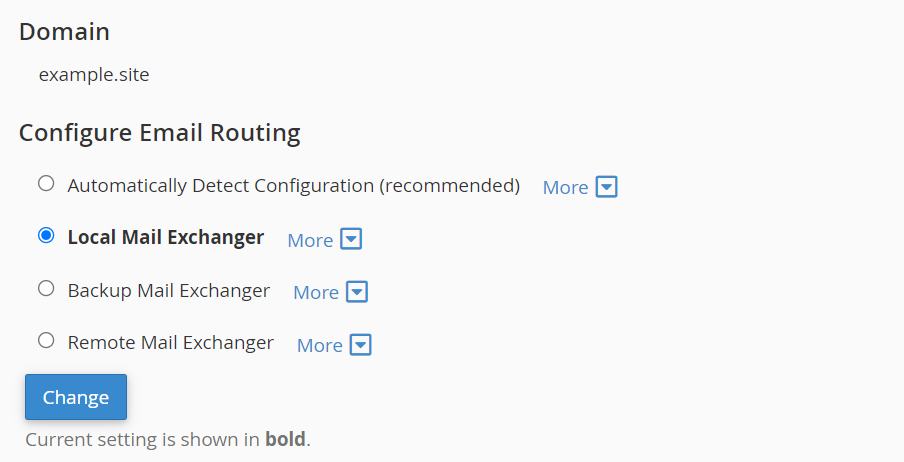Click the down-arrow icon beside Local Mail Exchanger
This screenshot has height=462, width=904.
[351, 240]
